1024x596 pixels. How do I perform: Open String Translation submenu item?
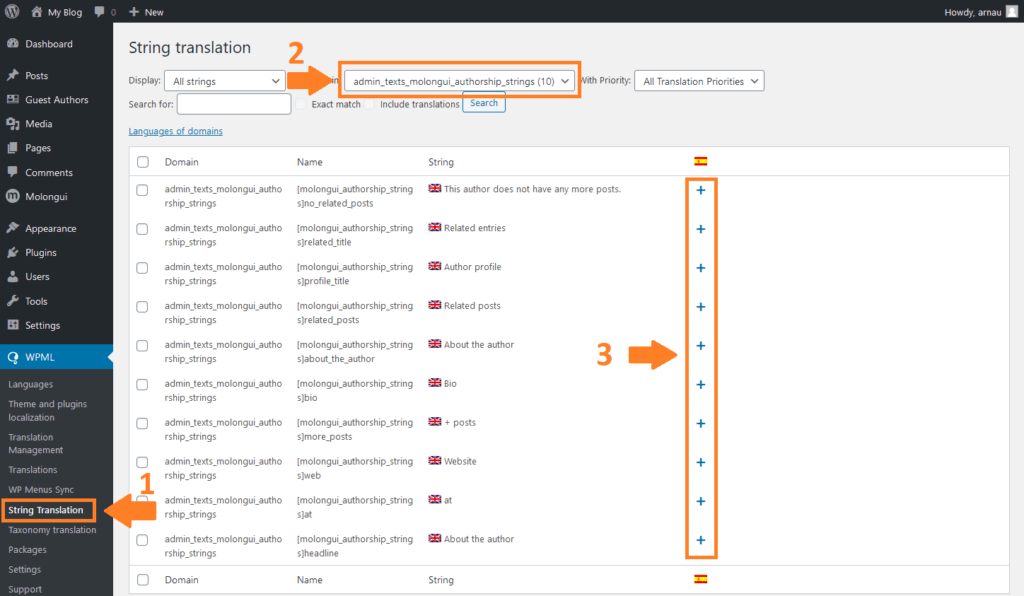46,510
